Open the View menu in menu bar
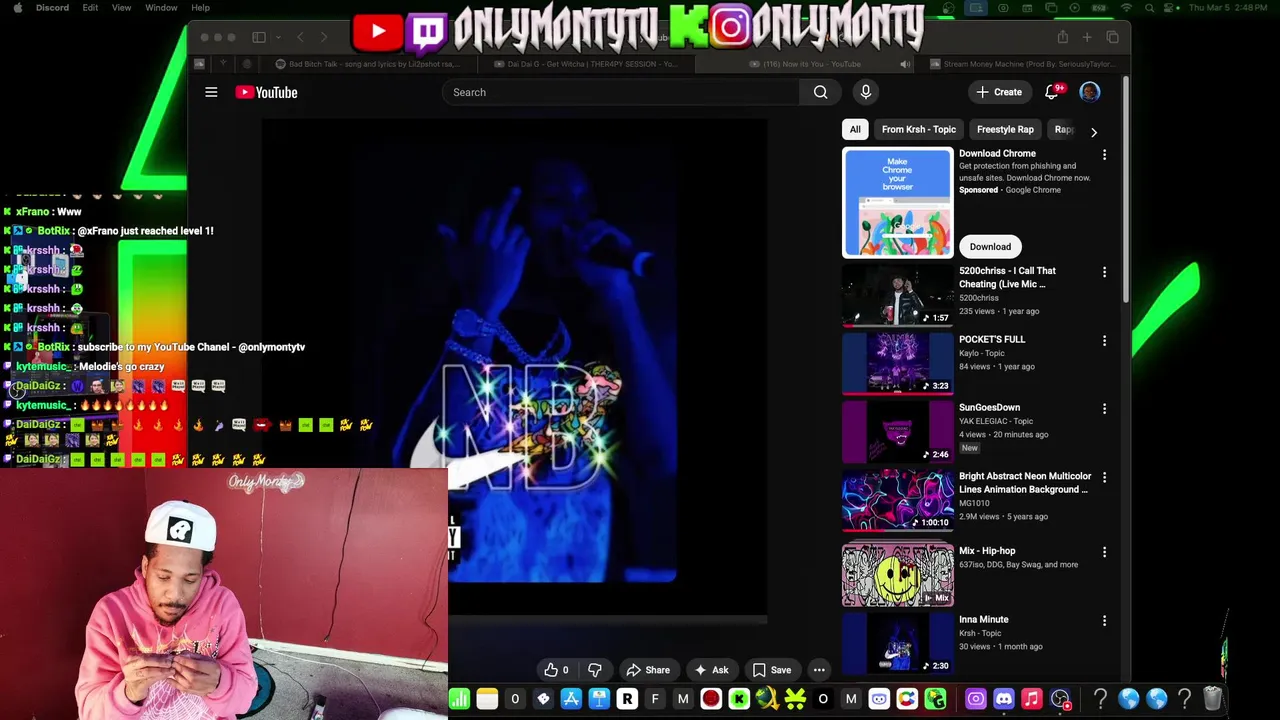 pyautogui.click(x=121, y=7)
